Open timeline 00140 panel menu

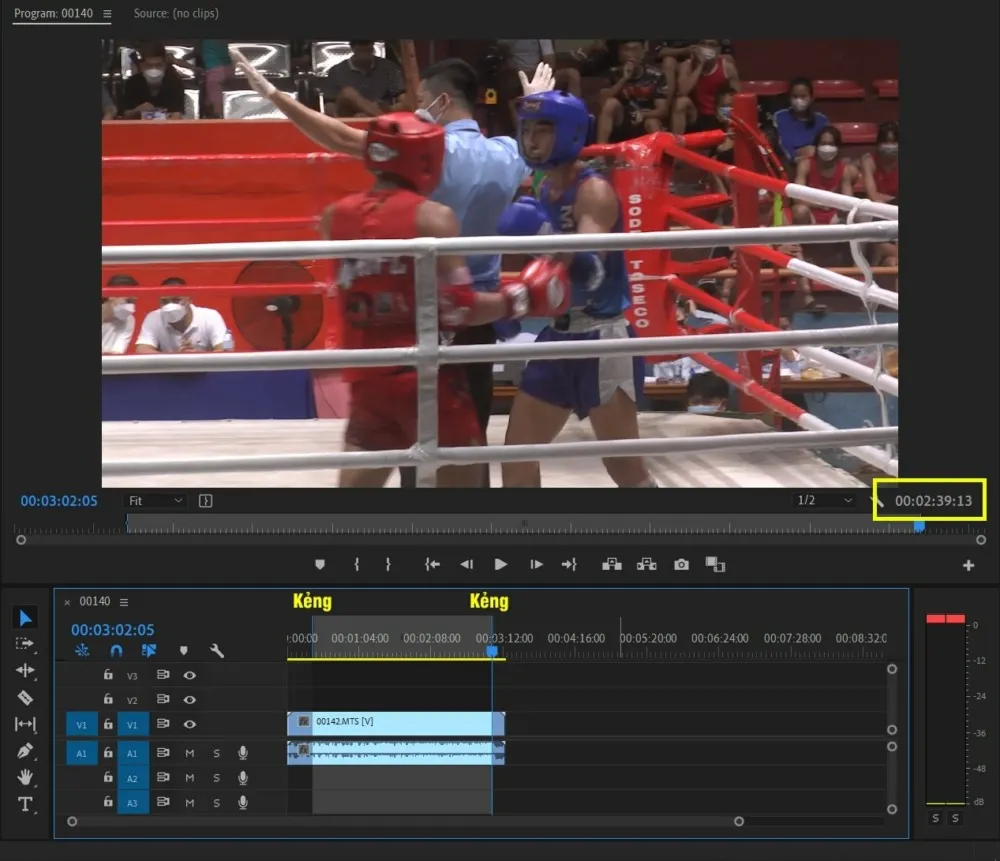(x=124, y=602)
